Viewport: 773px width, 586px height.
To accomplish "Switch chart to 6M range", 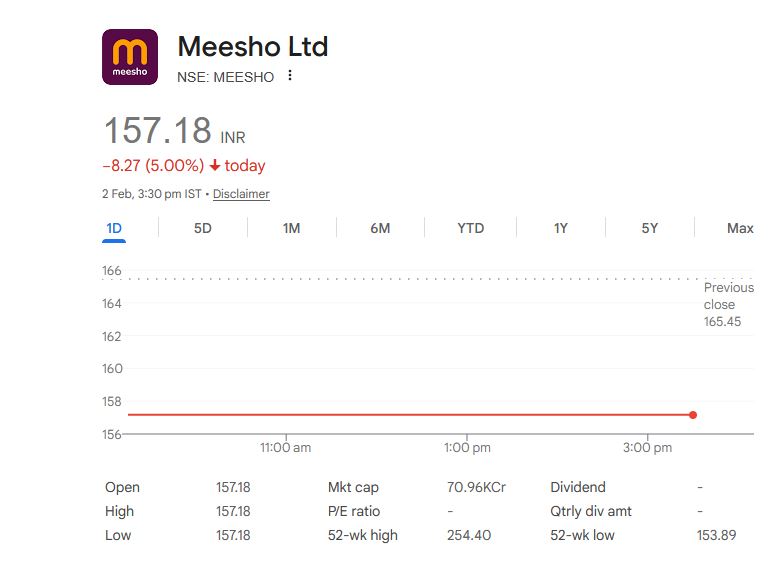I will point(380,229).
